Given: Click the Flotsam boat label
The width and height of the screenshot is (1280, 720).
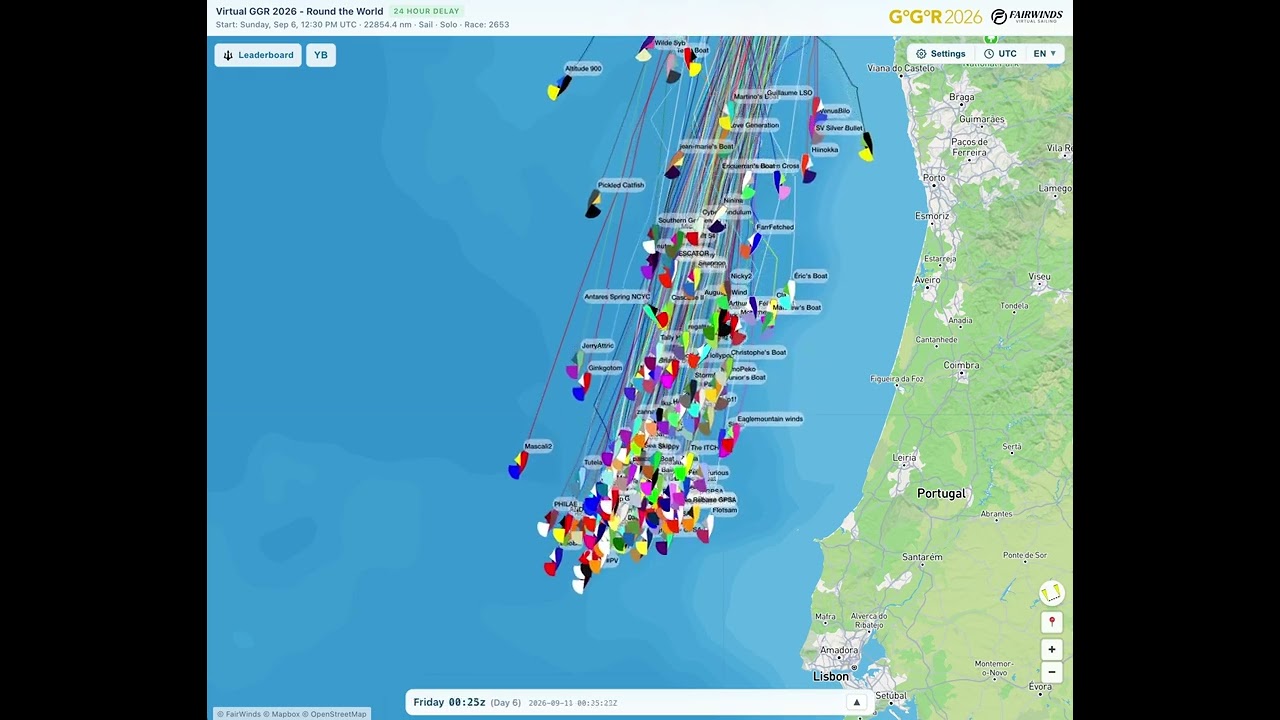Looking at the screenshot, I should coord(724,510).
